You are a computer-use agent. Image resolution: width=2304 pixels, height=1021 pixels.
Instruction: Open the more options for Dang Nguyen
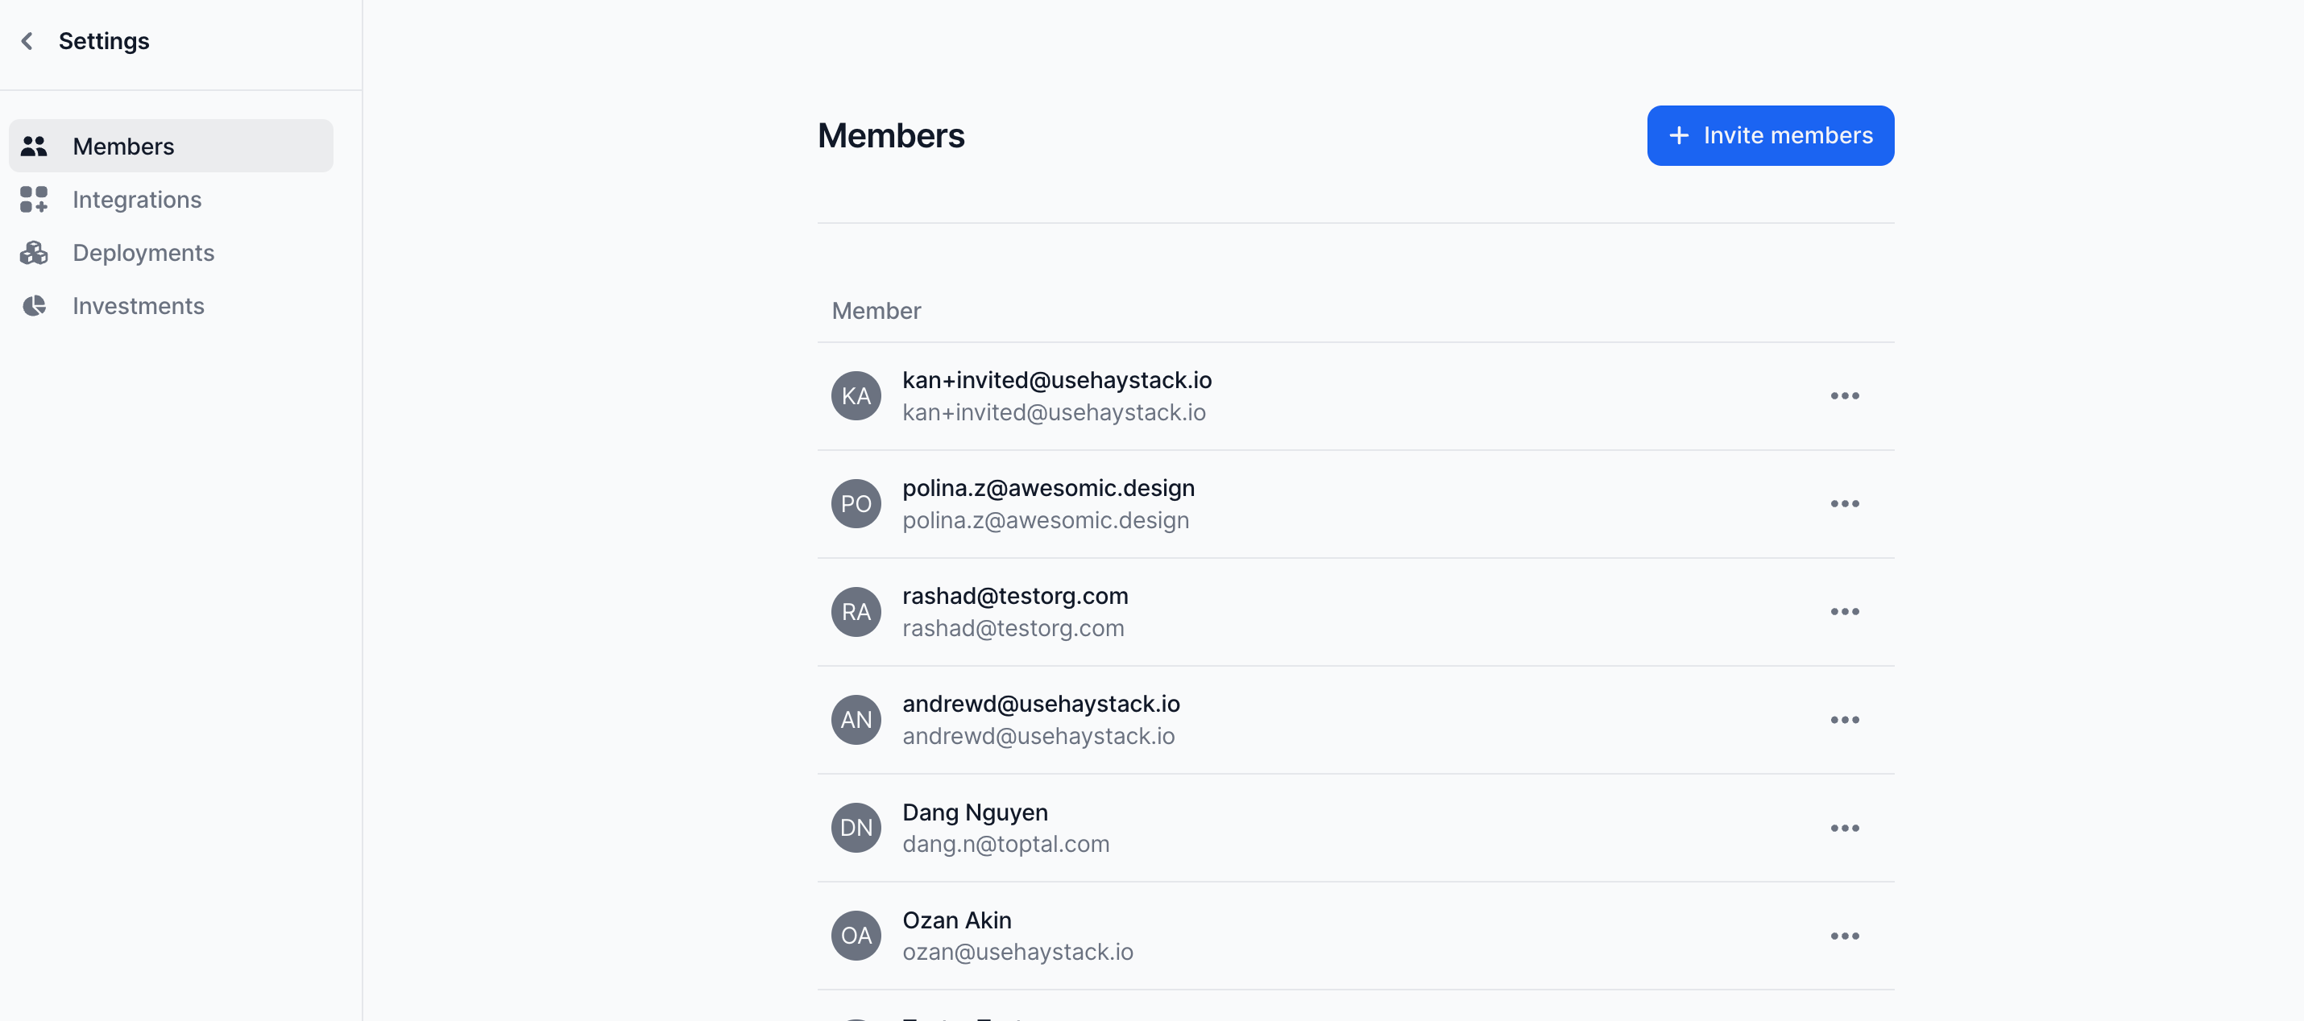point(1844,828)
